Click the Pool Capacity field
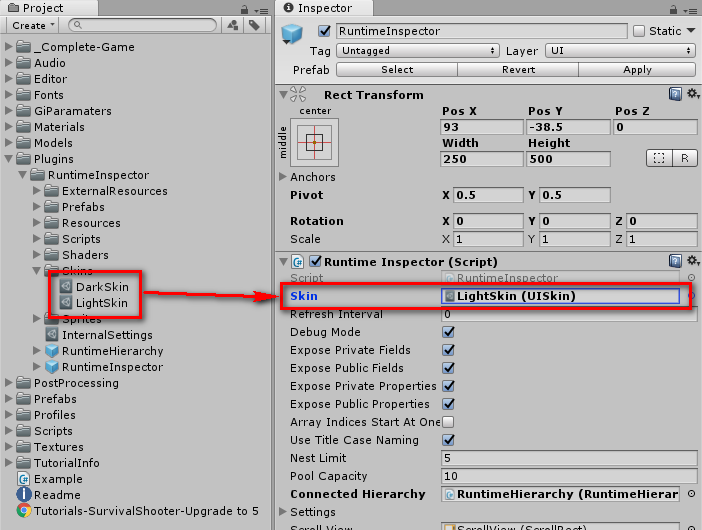Viewport: 702px width, 530px height. click(x=569, y=476)
